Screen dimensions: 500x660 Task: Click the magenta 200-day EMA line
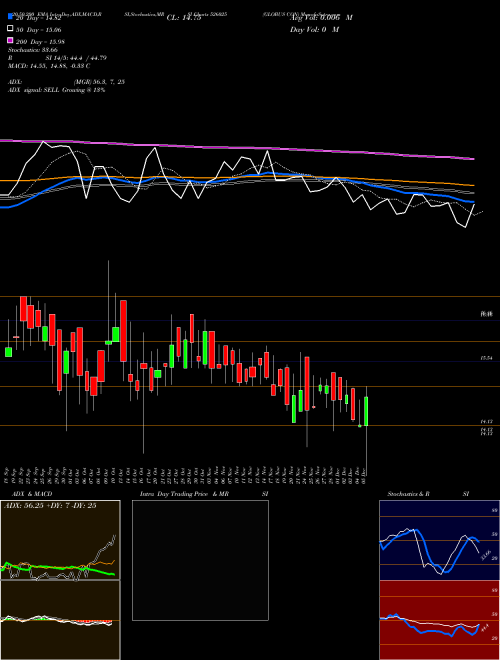click(237, 148)
